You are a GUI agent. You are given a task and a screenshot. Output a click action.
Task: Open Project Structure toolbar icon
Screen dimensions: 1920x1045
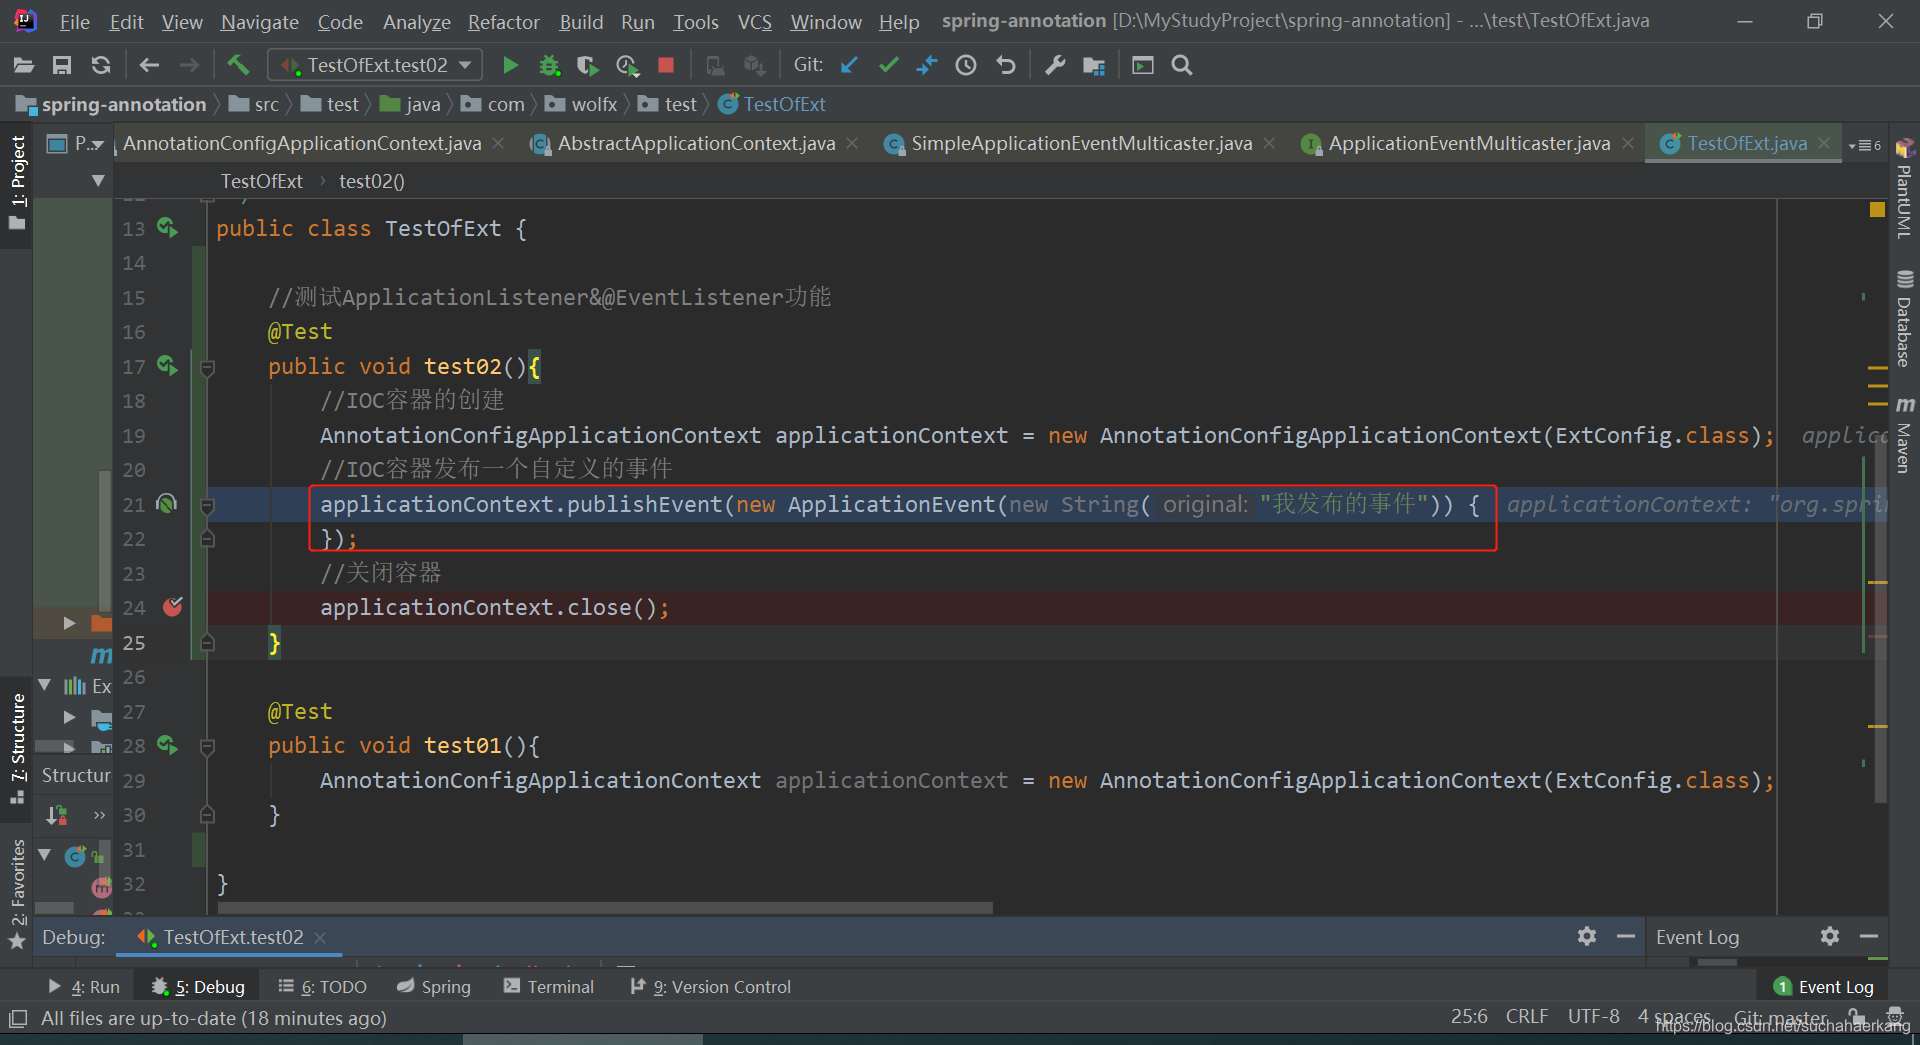click(x=1094, y=65)
